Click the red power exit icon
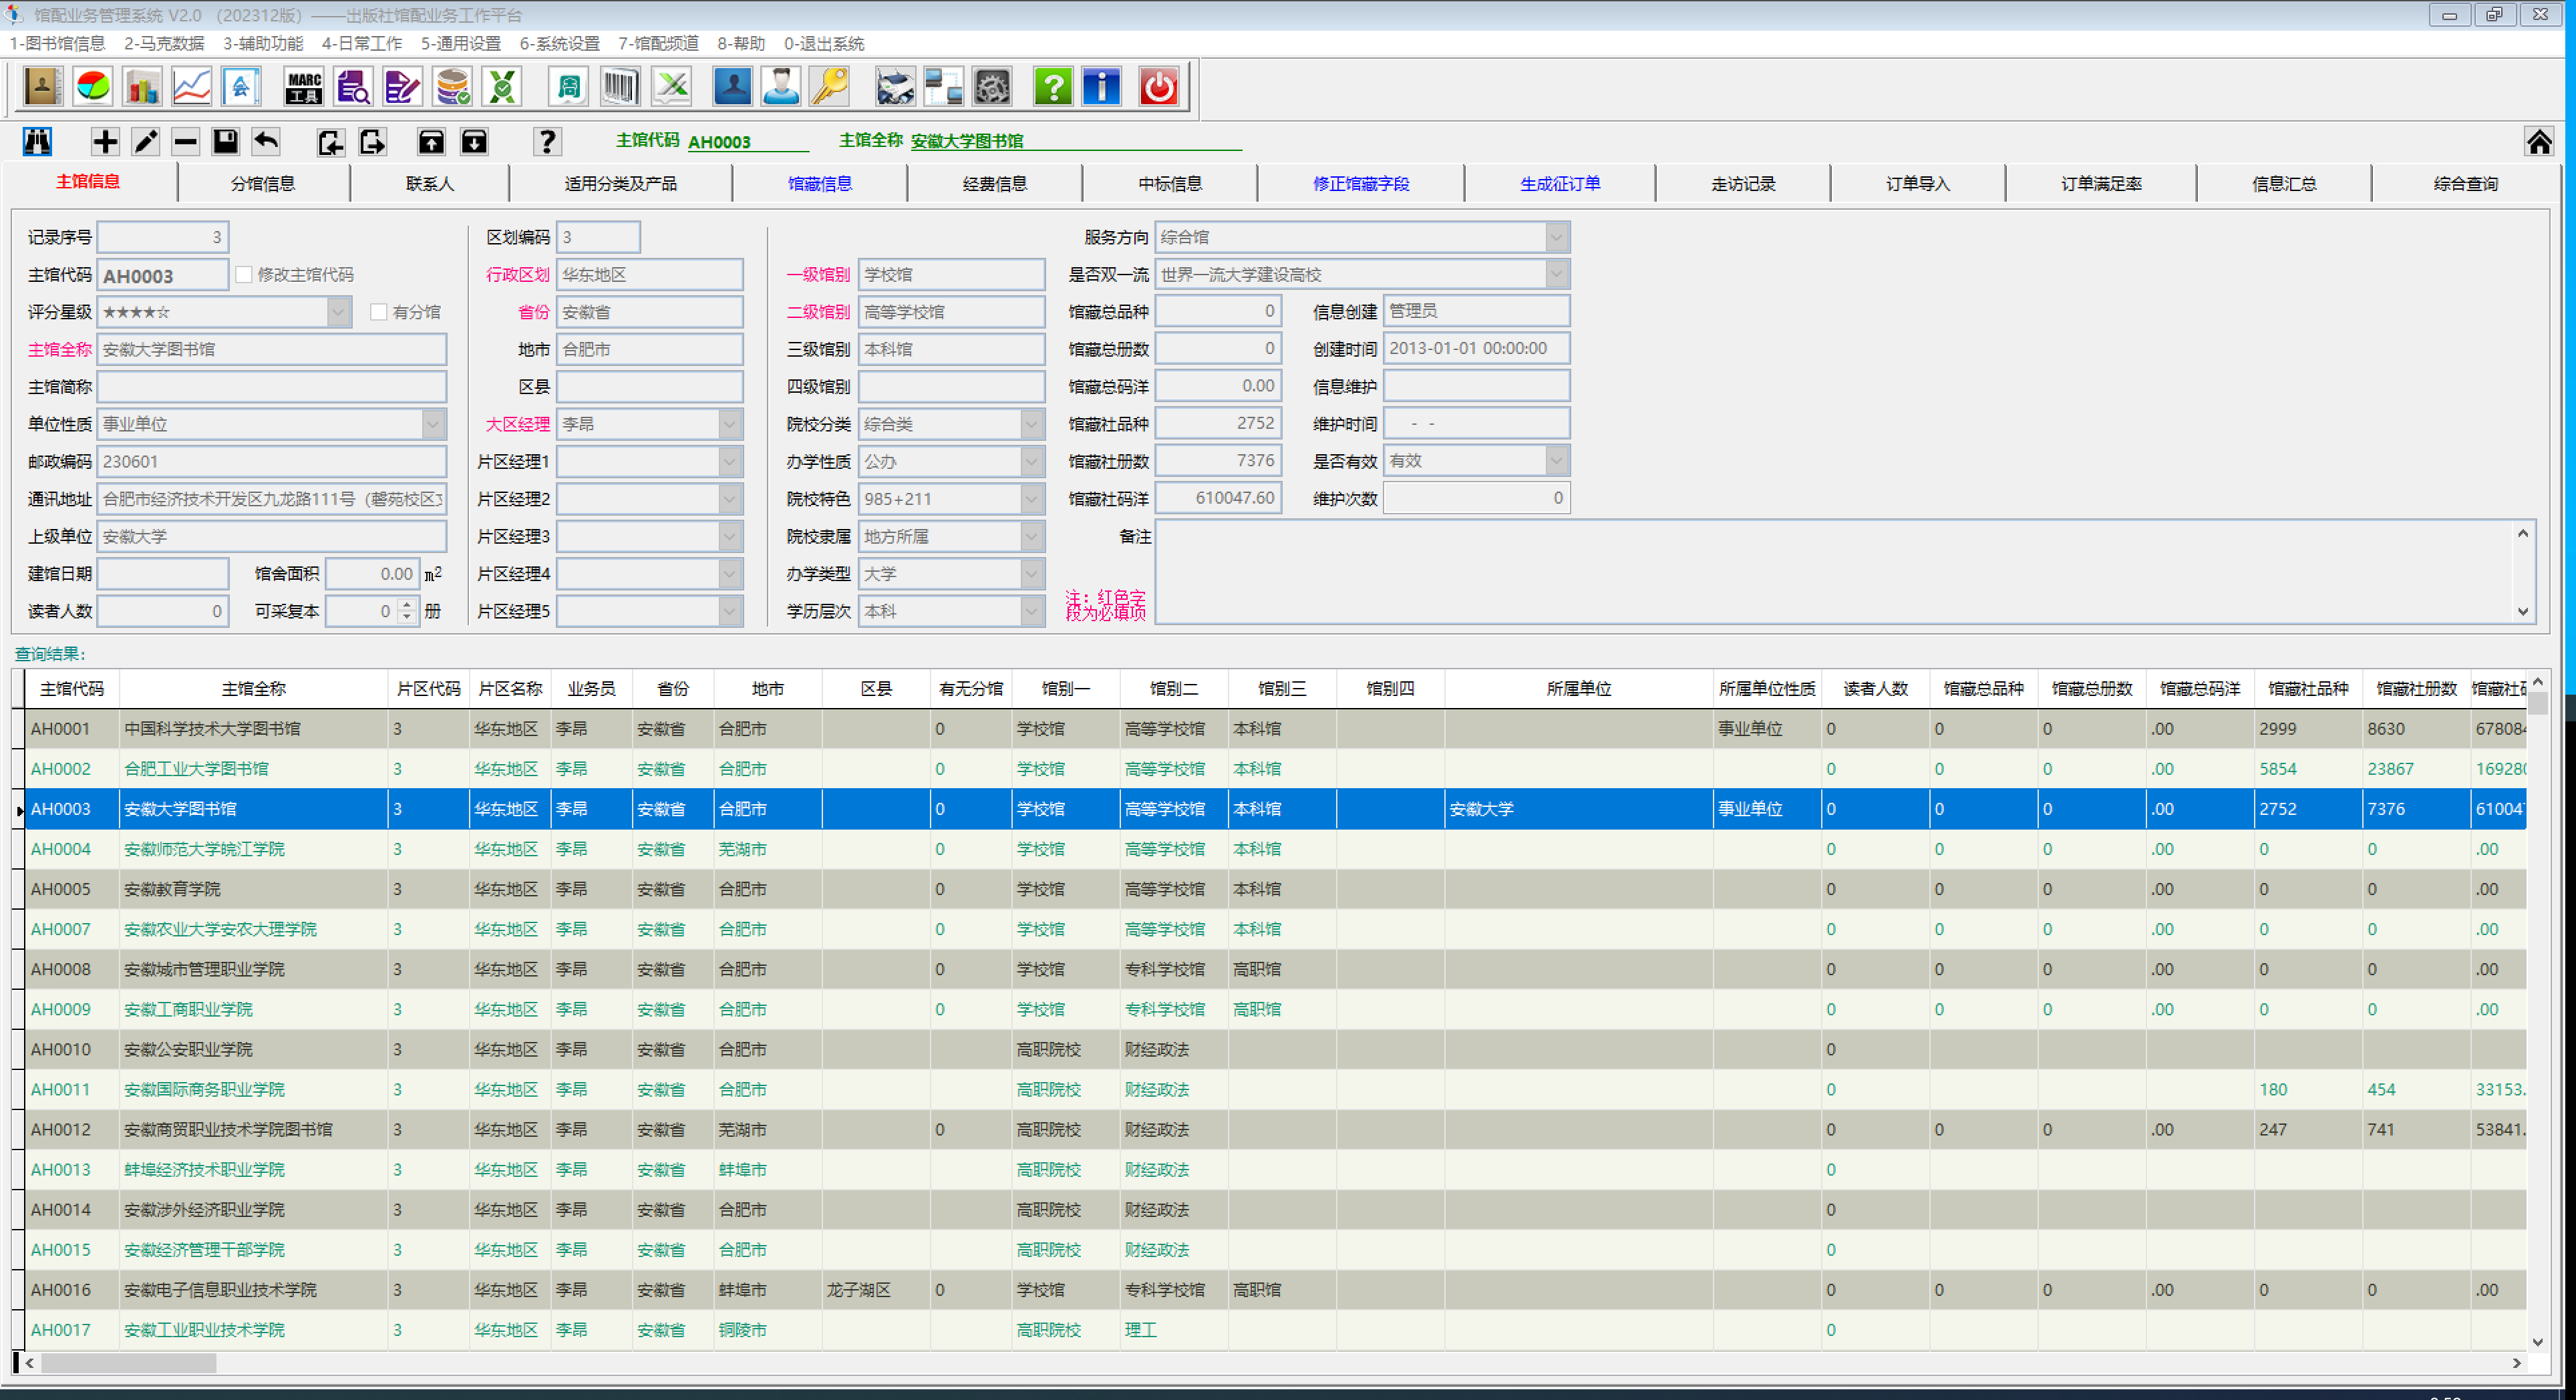The image size is (2576, 1400). click(1159, 87)
